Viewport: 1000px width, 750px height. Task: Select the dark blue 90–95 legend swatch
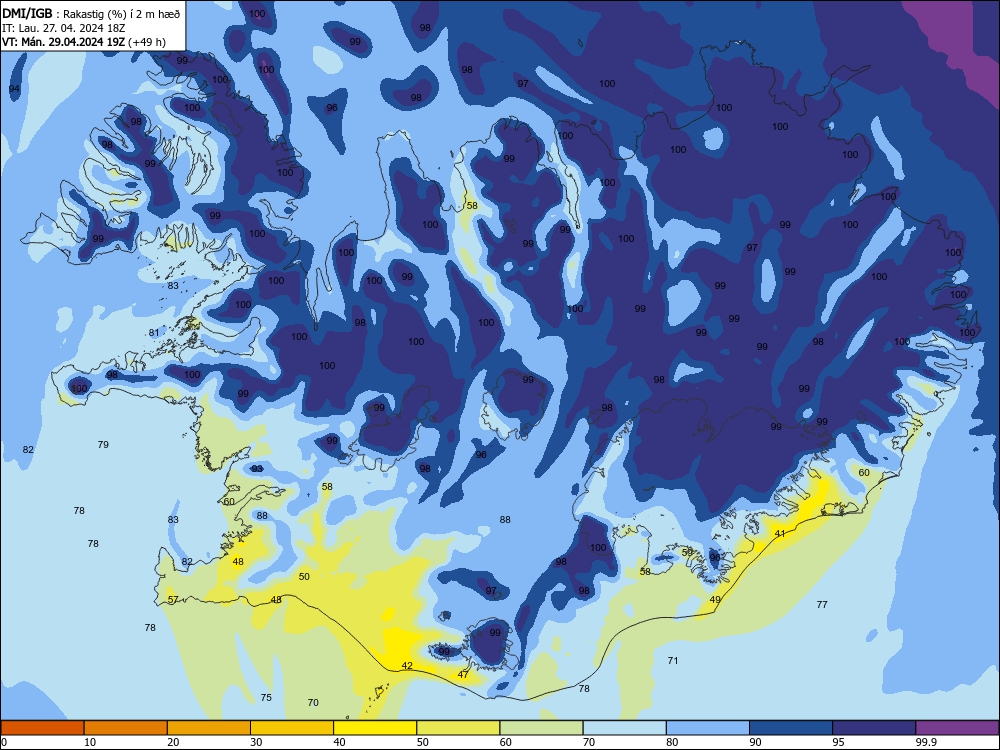point(791,728)
